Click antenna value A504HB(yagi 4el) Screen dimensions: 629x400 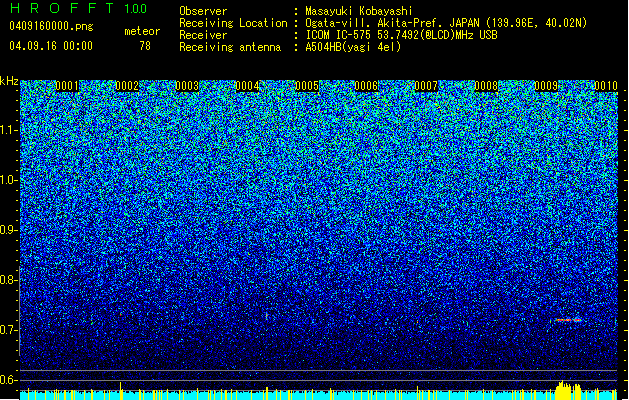pos(353,47)
